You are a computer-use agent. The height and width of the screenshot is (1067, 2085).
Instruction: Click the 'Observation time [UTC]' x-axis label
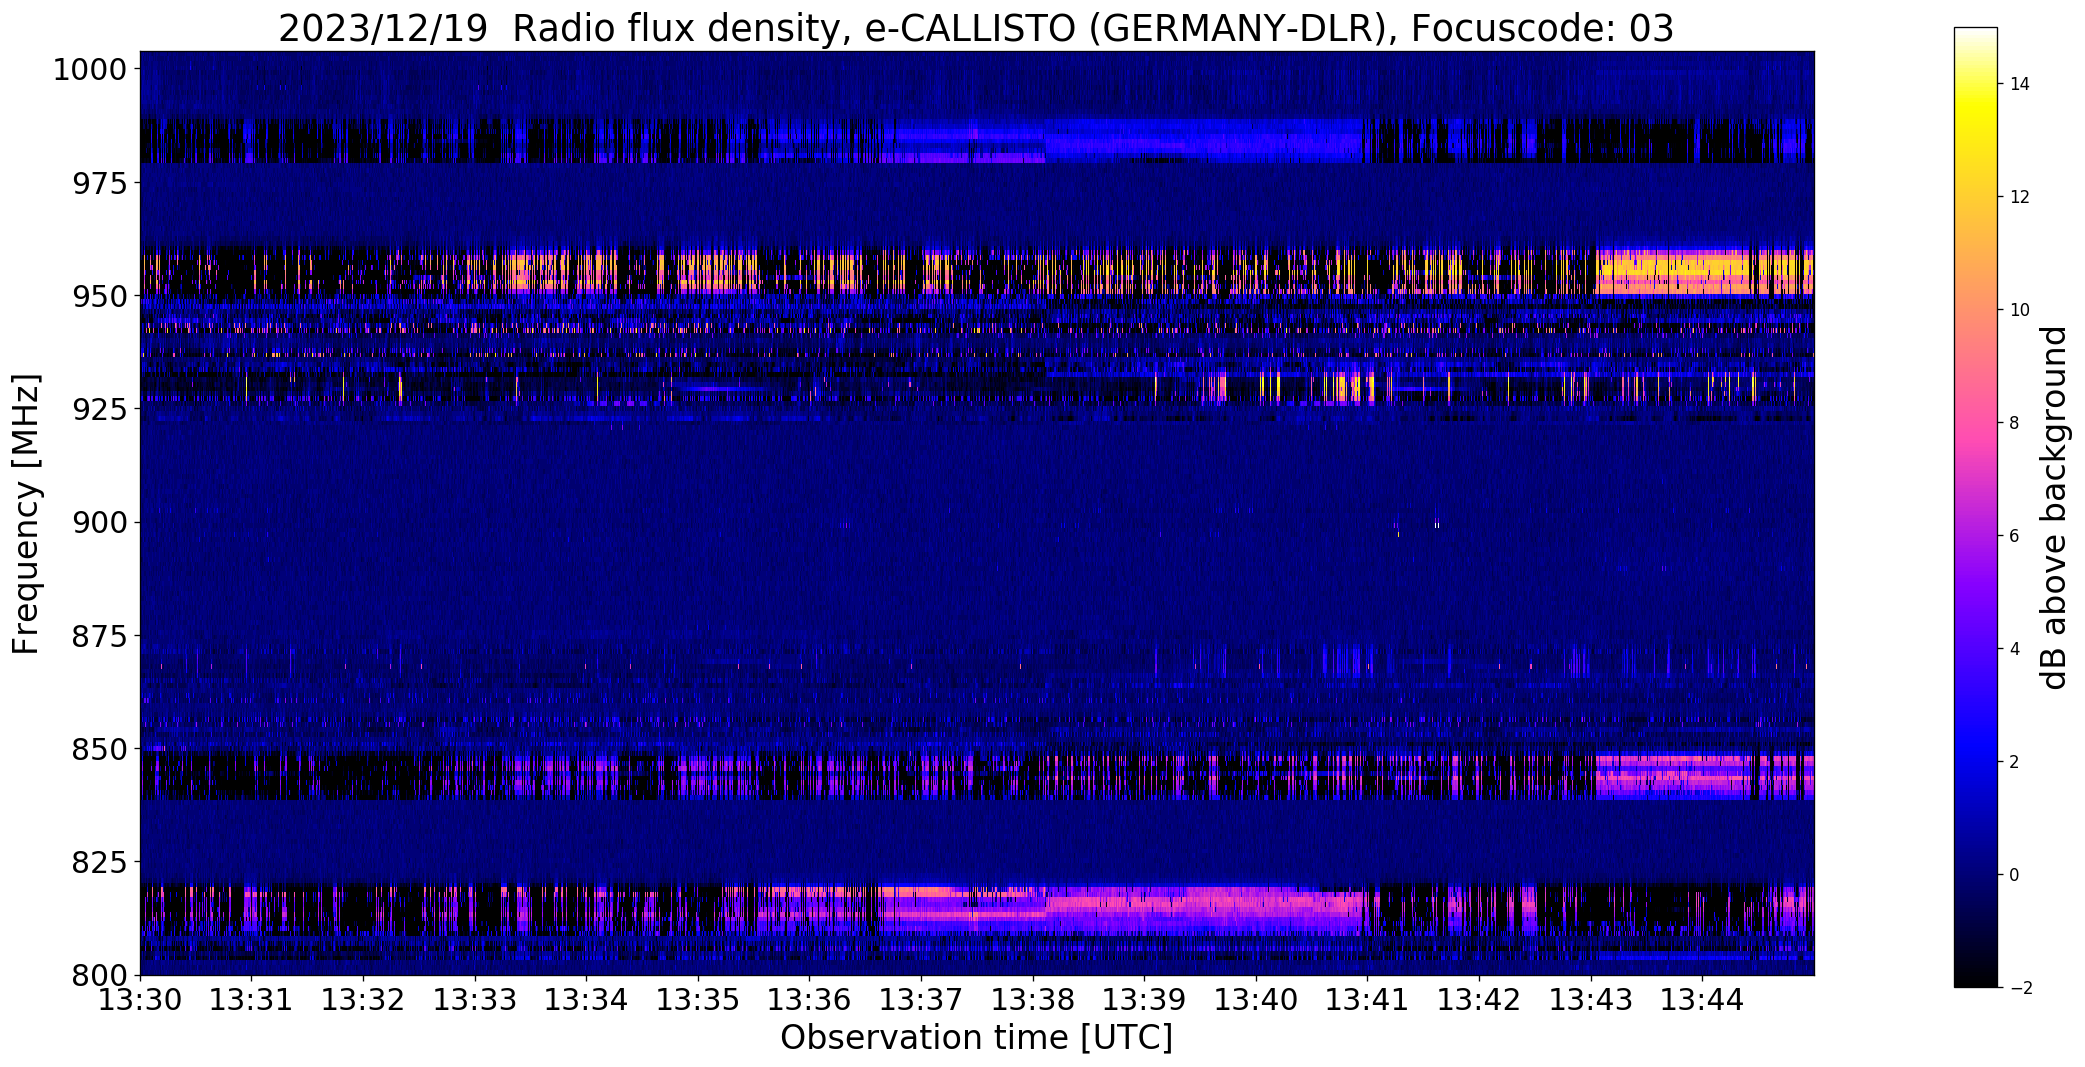click(976, 1038)
